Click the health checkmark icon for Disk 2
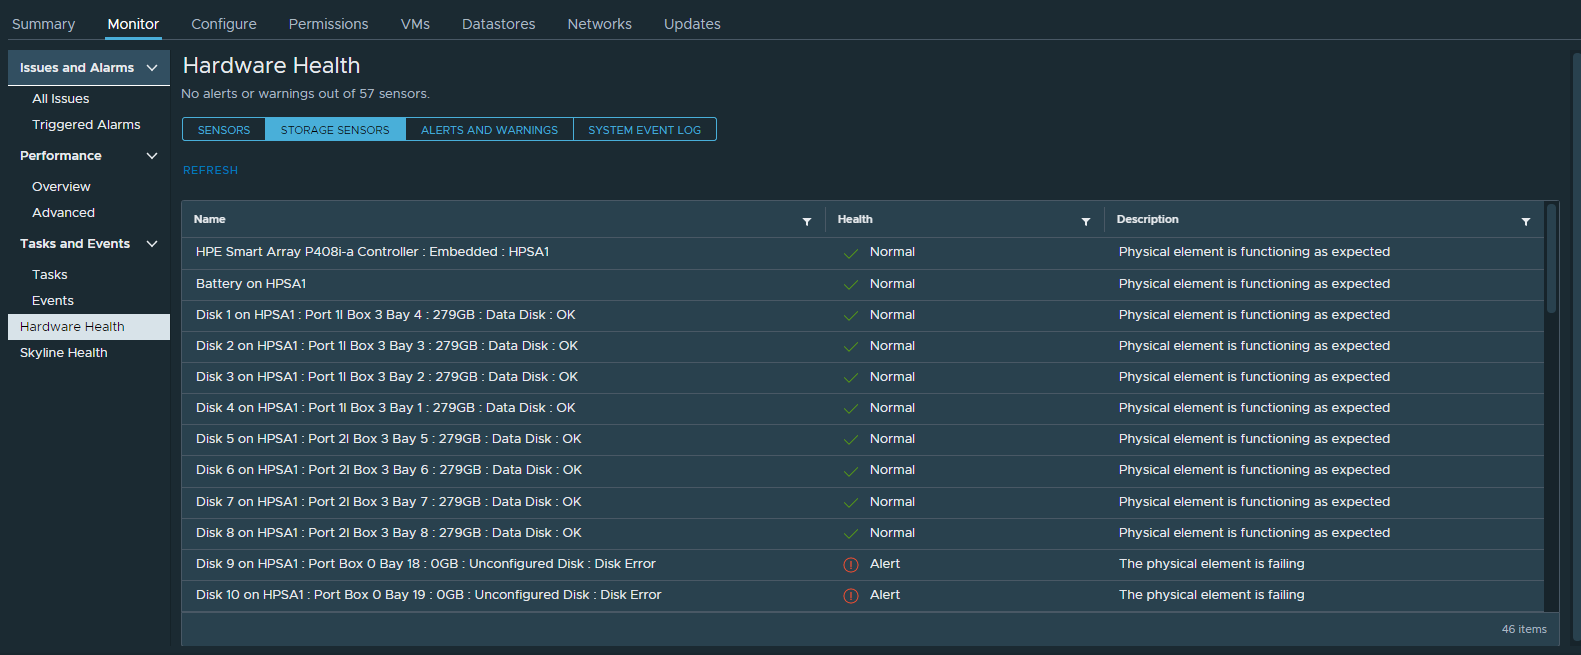Image resolution: width=1581 pixels, height=655 pixels. tap(851, 347)
